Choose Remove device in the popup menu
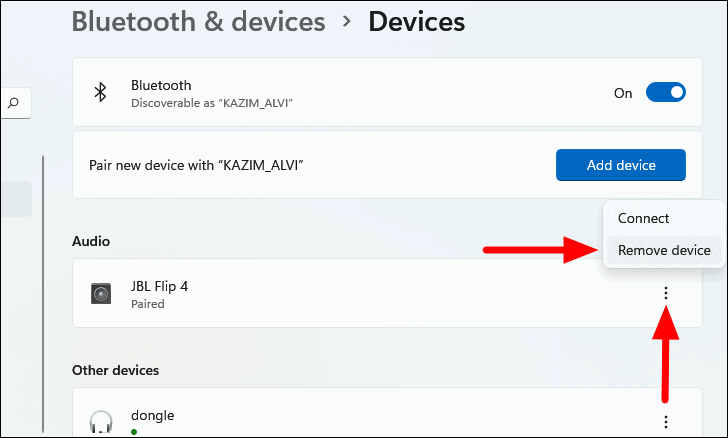 tap(664, 250)
